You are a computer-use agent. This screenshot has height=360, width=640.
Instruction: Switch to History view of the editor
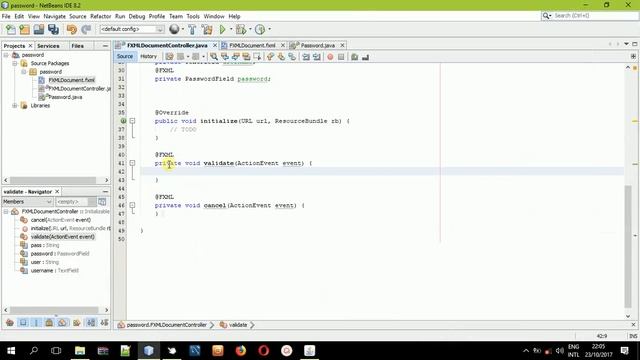pos(148,56)
